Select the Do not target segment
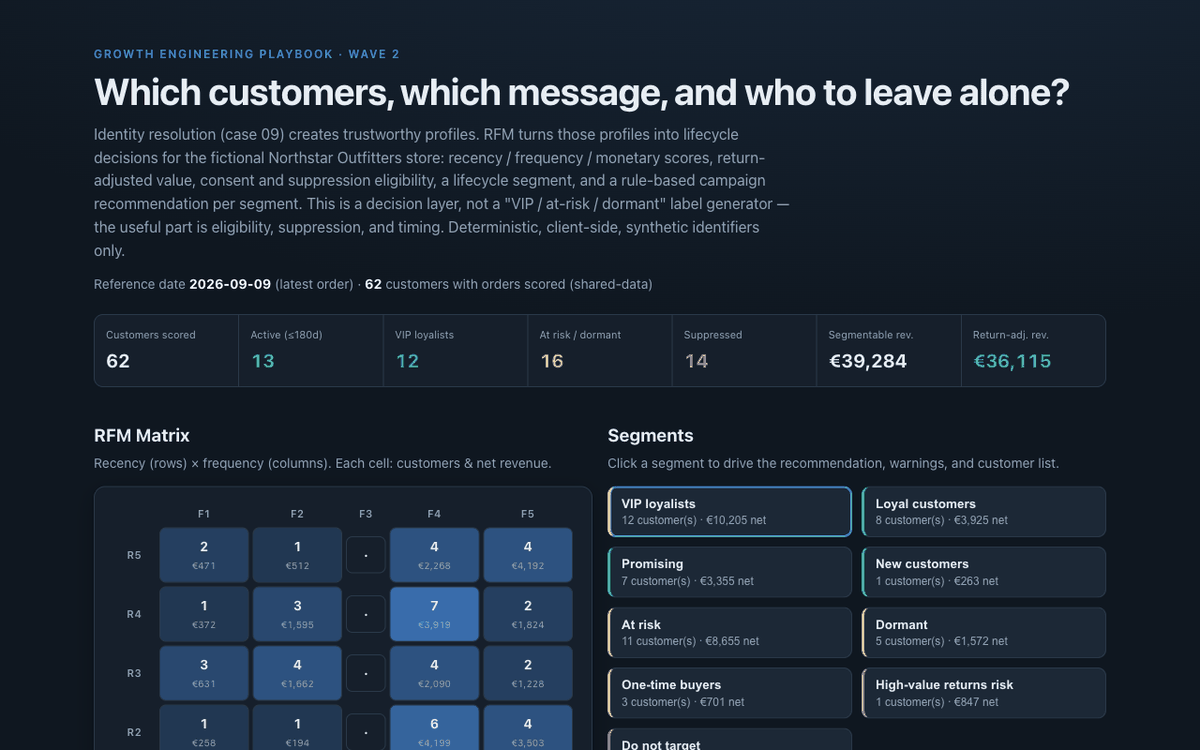The width and height of the screenshot is (1200, 750). pyautogui.click(x=730, y=740)
